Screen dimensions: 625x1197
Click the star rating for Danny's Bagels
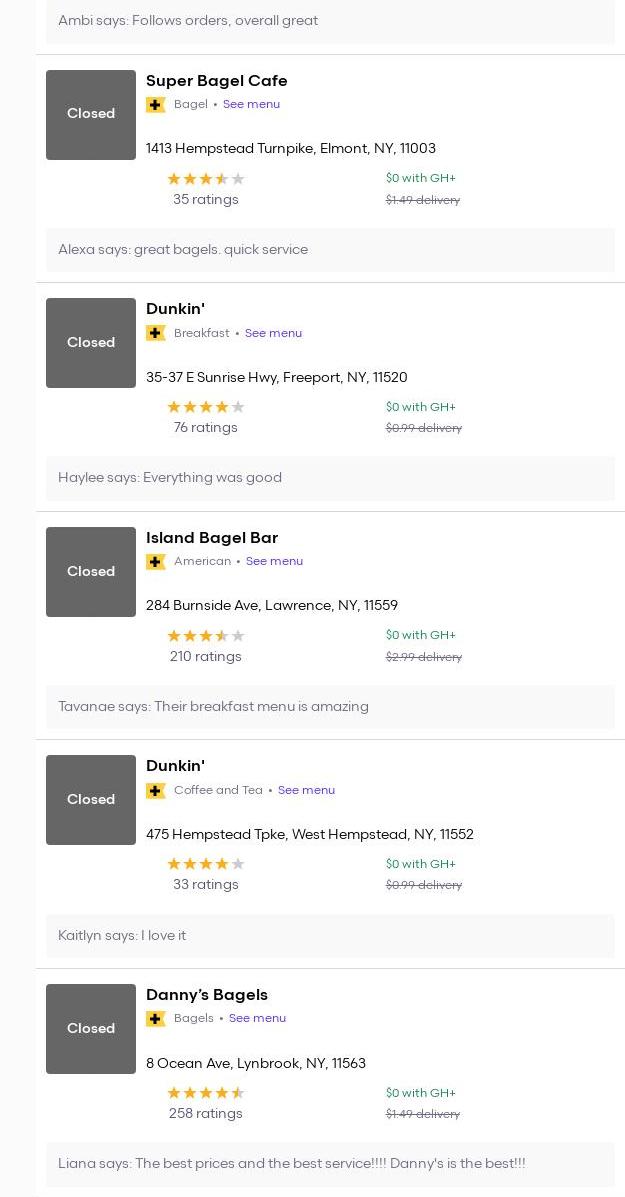[x=205, y=1093]
